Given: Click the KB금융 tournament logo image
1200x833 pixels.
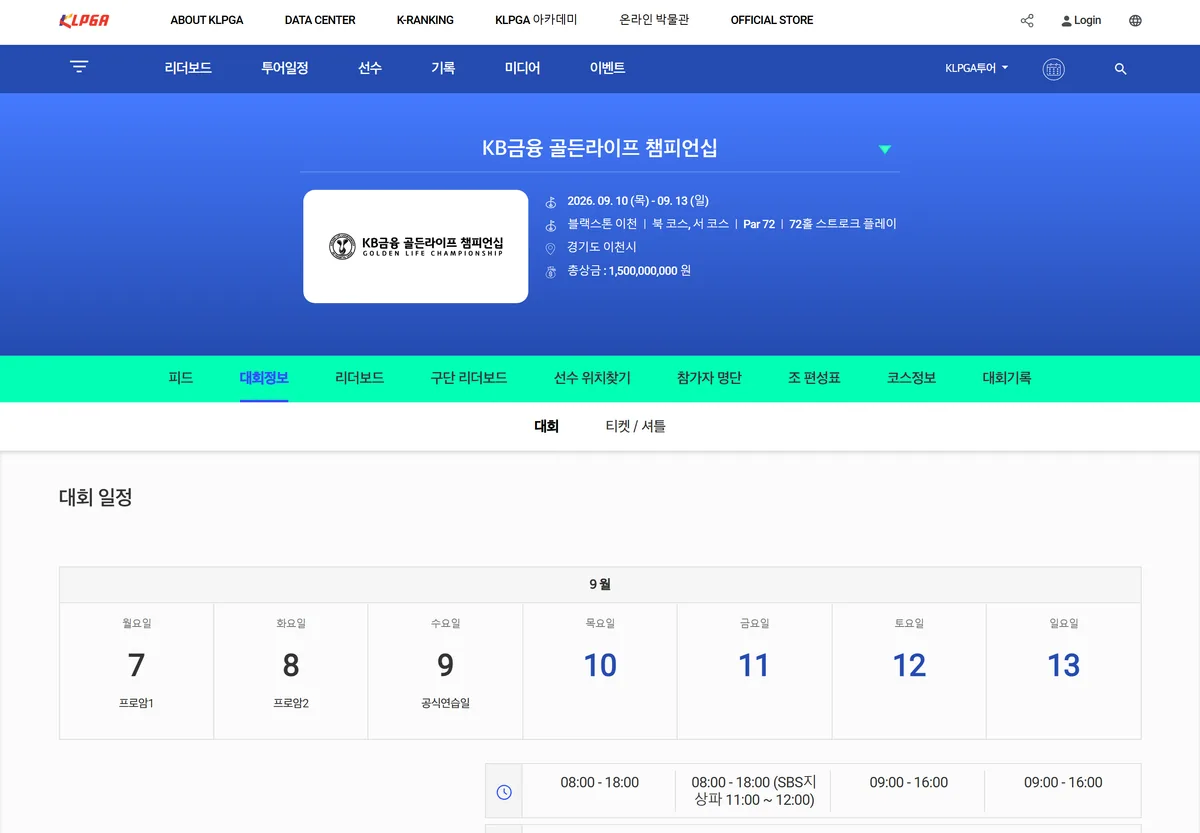Looking at the screenshot, I should pos(416,247).
